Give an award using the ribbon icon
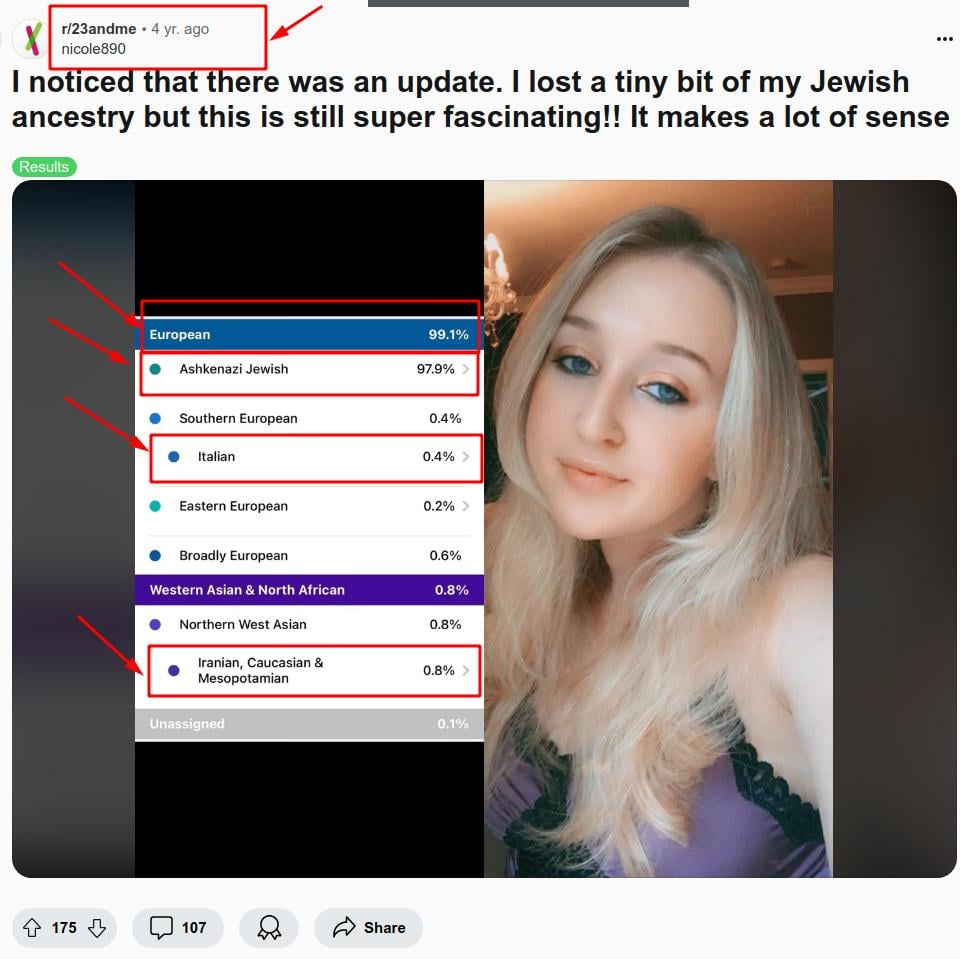The width and height of the screenshot is (960, 959). click(x=269, y=927)
